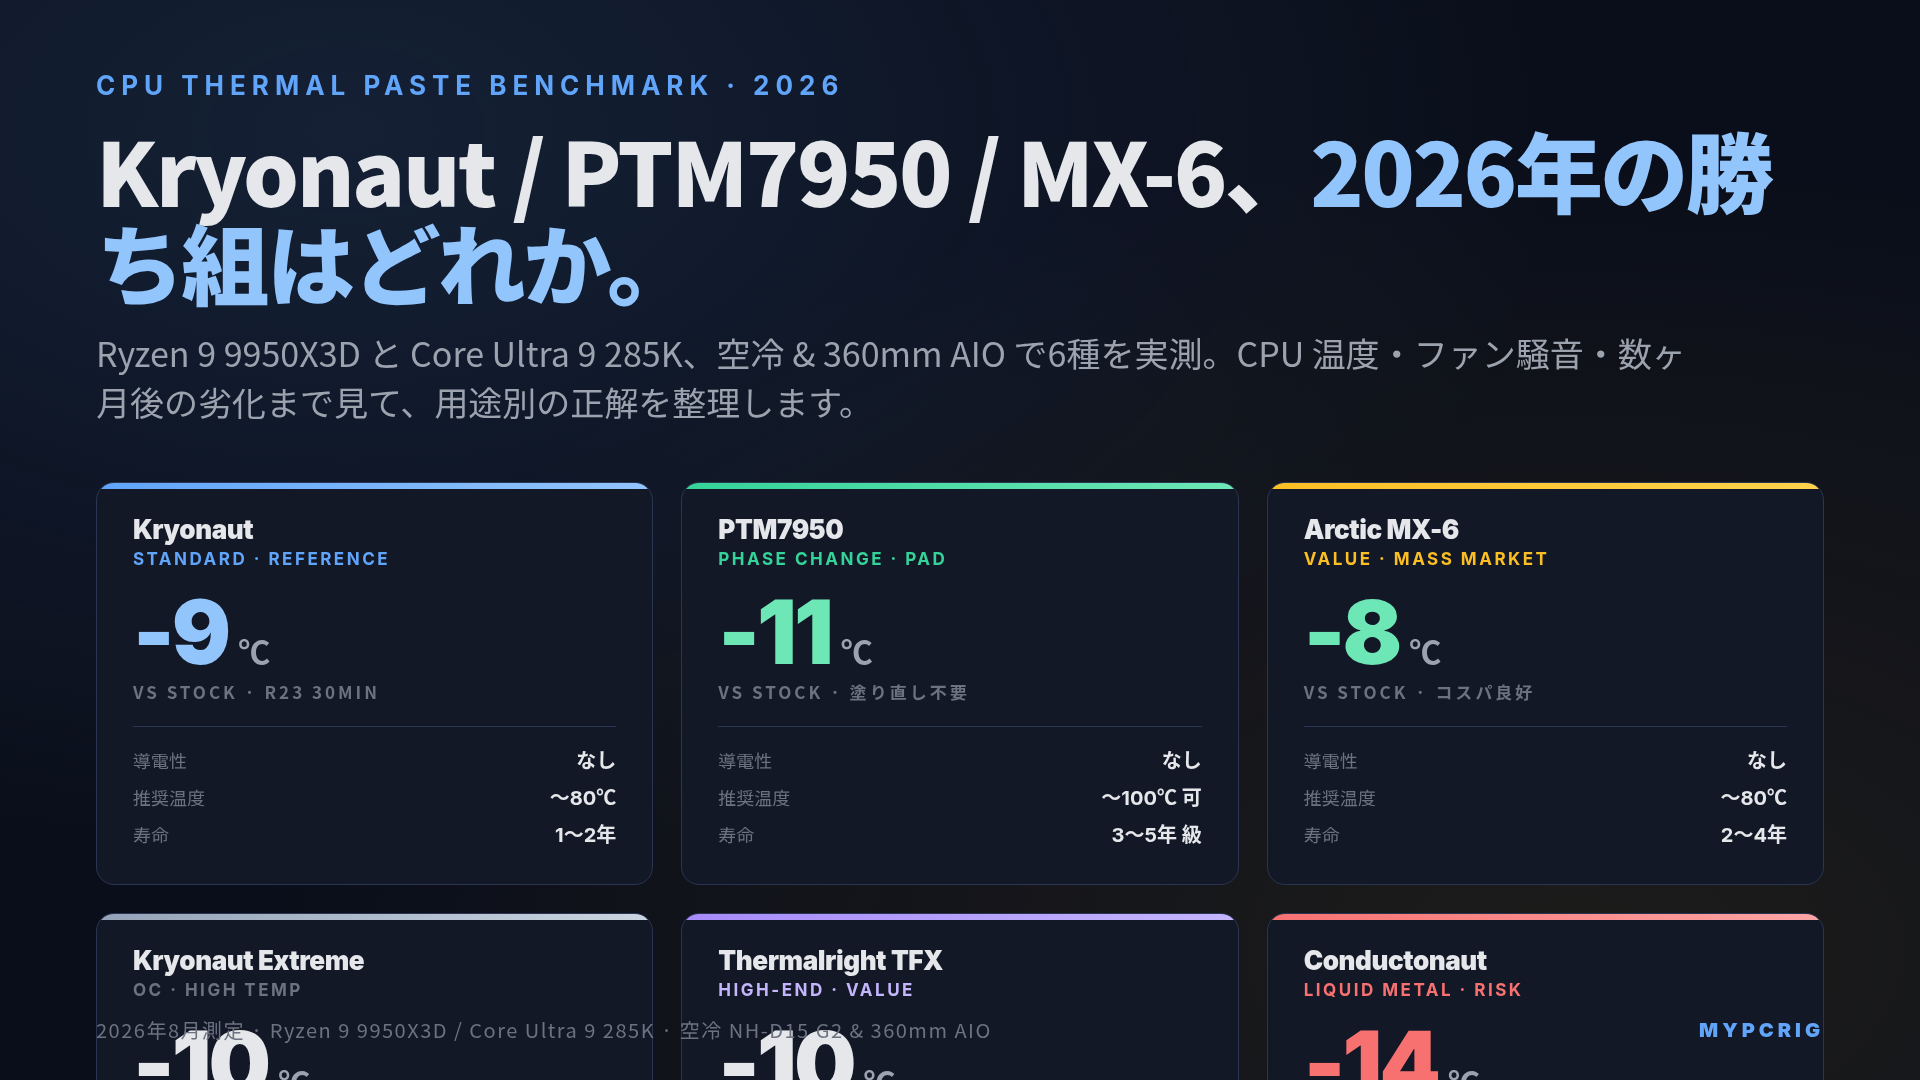
Task: Click Kryonaut's 導電性 なし value
Action: [596, 761]
